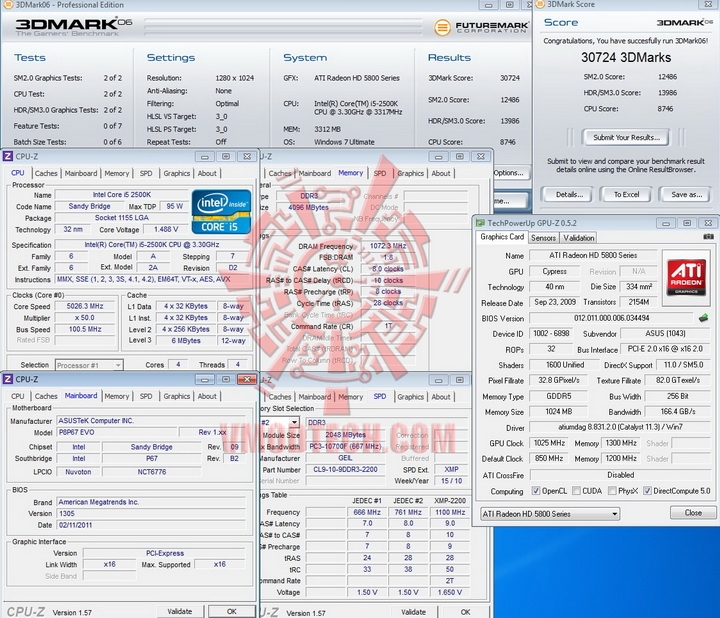
Task: Click the Core Speed value 5026.3 MHz
Action: tap(85, 306)
